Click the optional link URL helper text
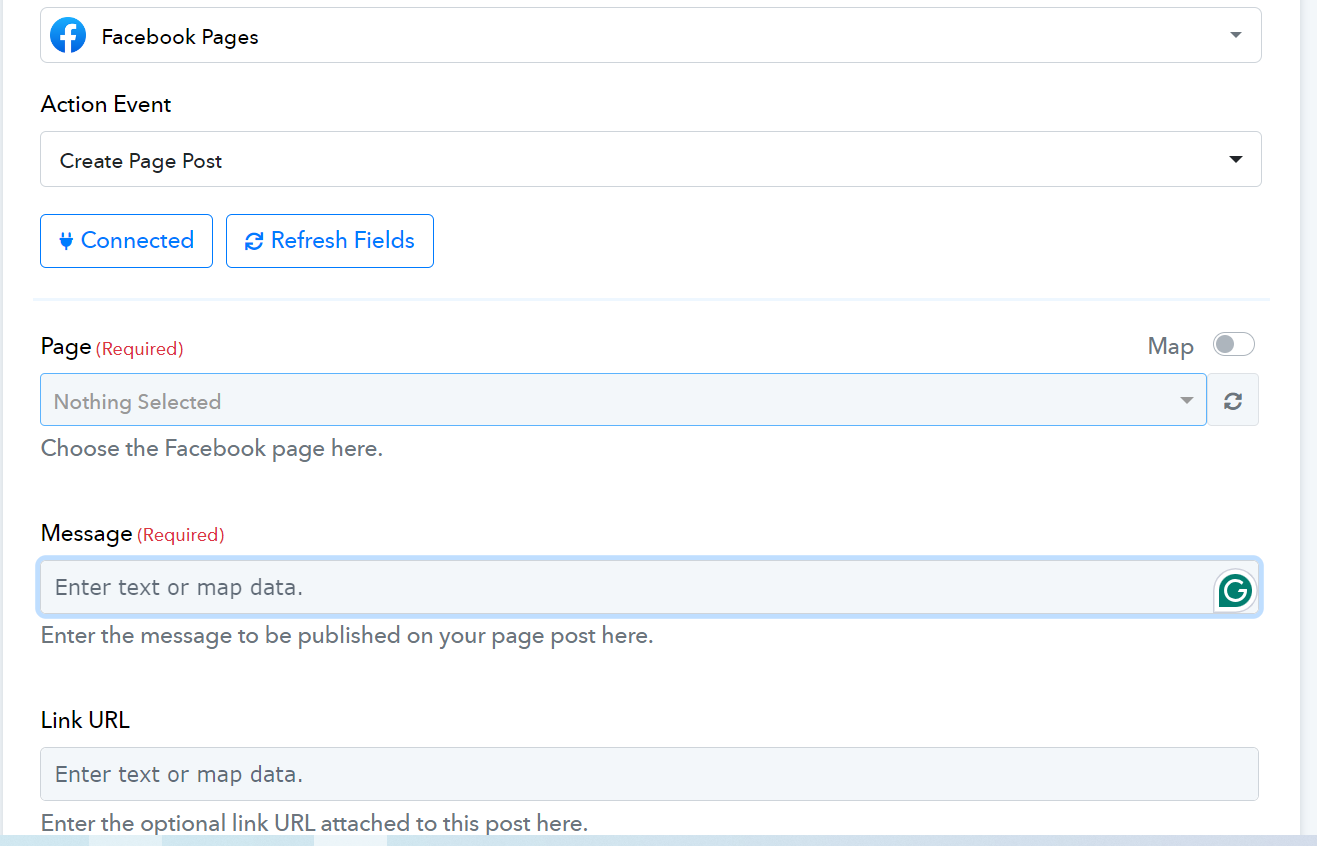 point(314,823)
